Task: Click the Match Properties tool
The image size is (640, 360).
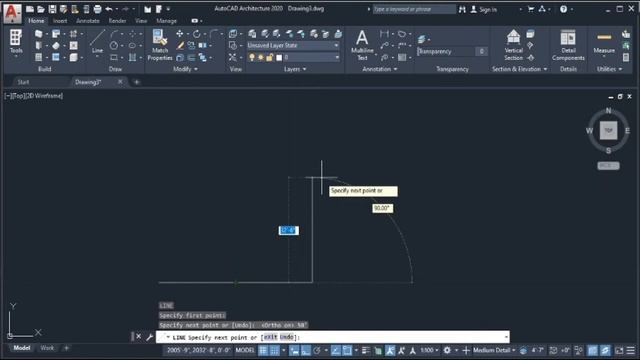Action: (160, 45)
